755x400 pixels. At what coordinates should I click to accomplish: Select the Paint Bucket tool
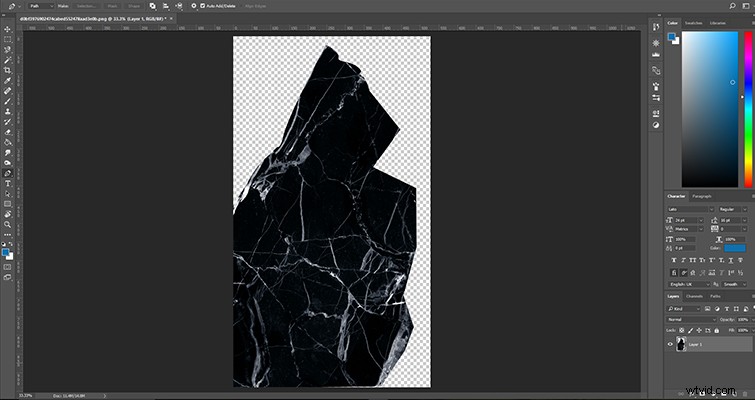click(x=7, y=142)
